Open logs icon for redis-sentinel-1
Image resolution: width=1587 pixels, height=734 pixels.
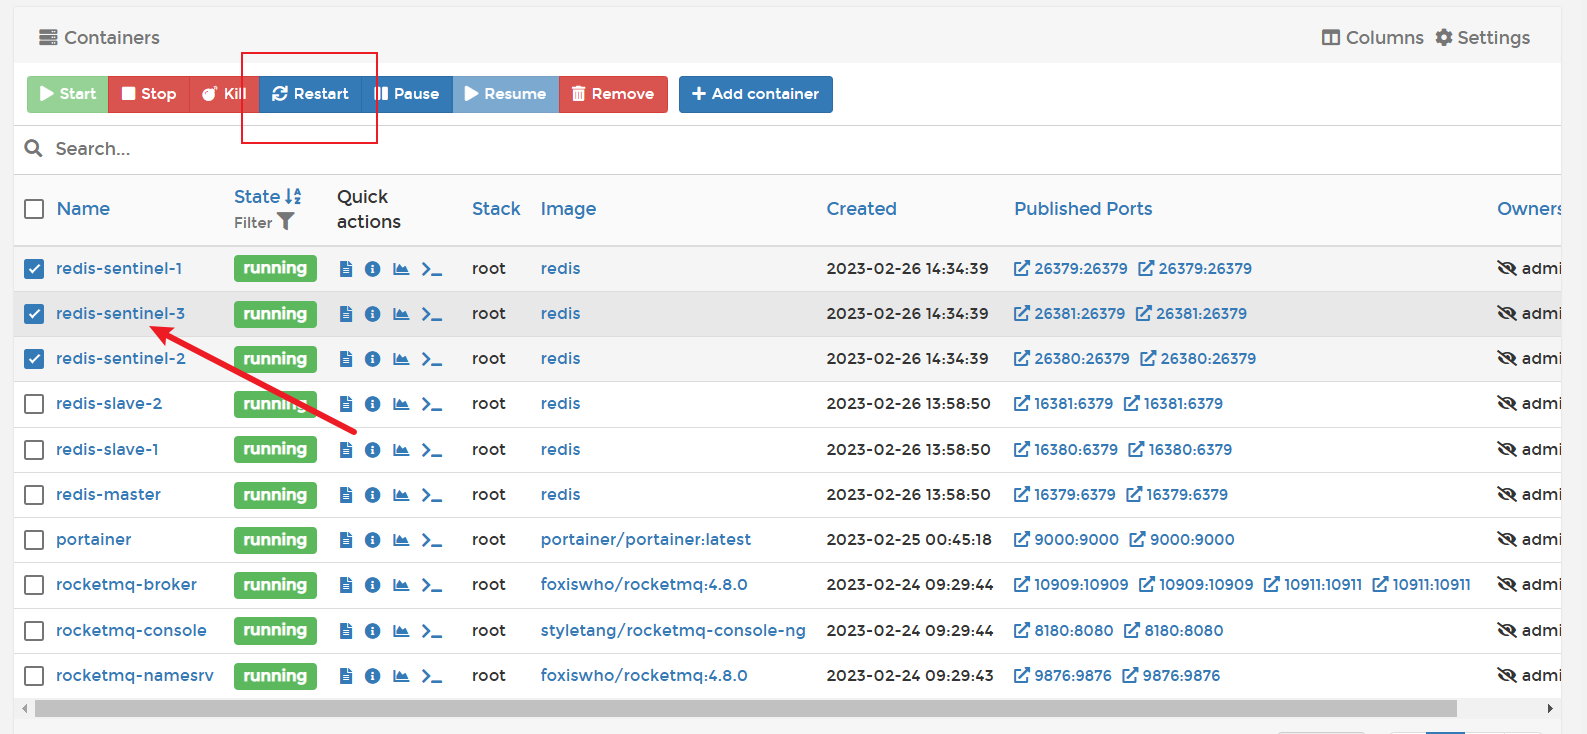pos(346,269)
